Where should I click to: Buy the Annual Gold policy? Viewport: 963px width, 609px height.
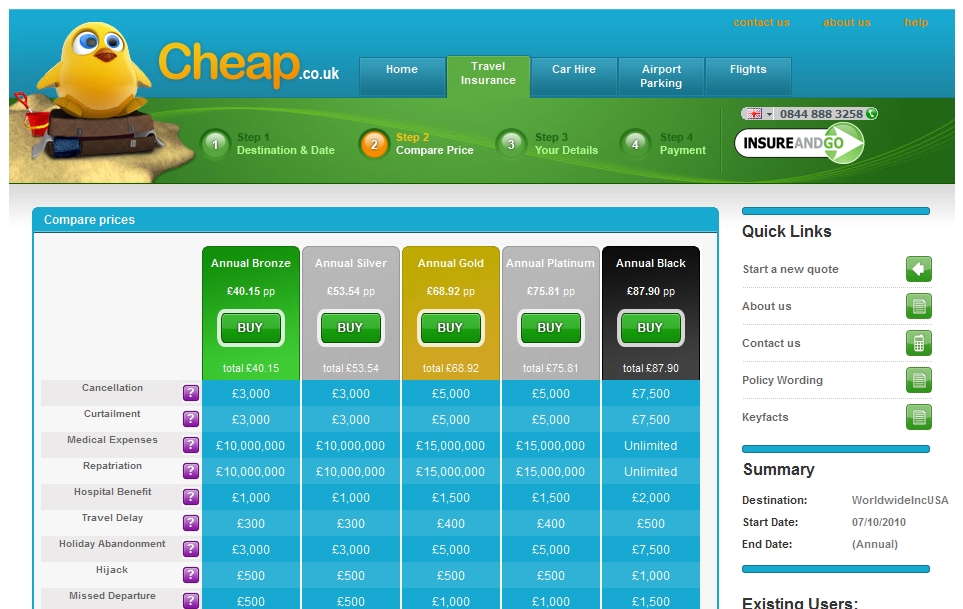(x=451, y=328)
